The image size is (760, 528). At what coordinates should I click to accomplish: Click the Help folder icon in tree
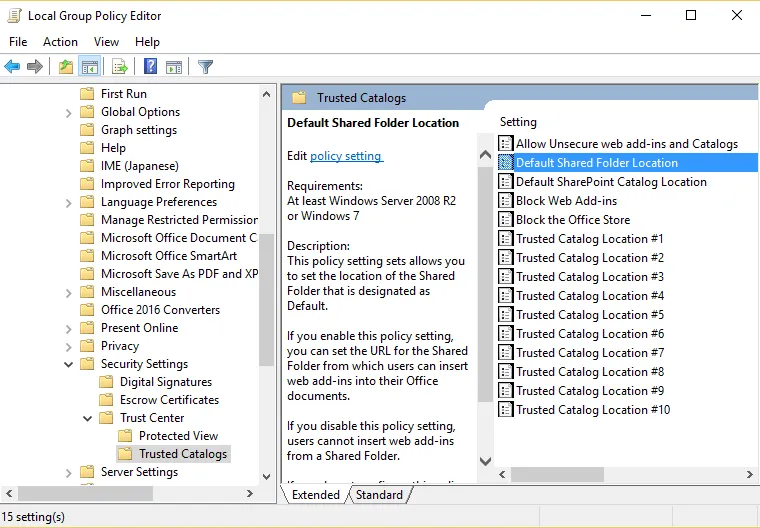tap(87, 147)
